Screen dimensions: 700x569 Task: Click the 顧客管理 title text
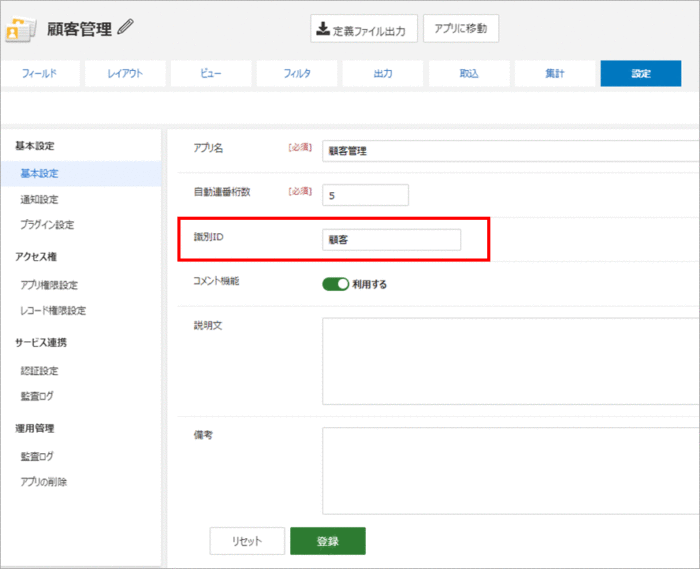coord(79,29)
